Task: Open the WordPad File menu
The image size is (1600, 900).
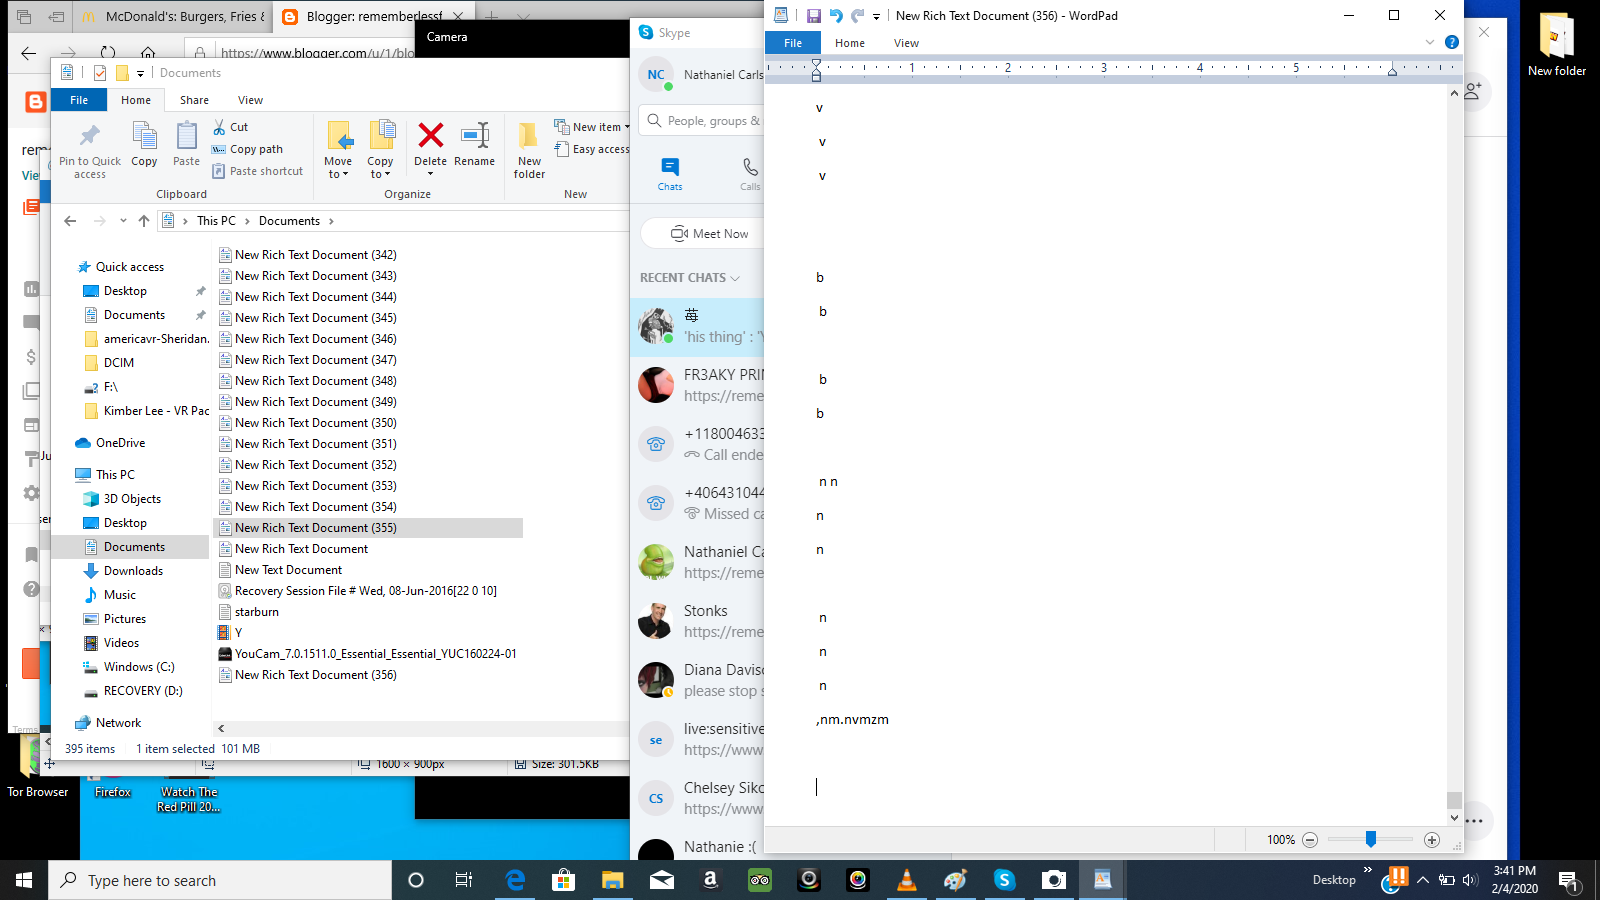Action: coord(793,43)
